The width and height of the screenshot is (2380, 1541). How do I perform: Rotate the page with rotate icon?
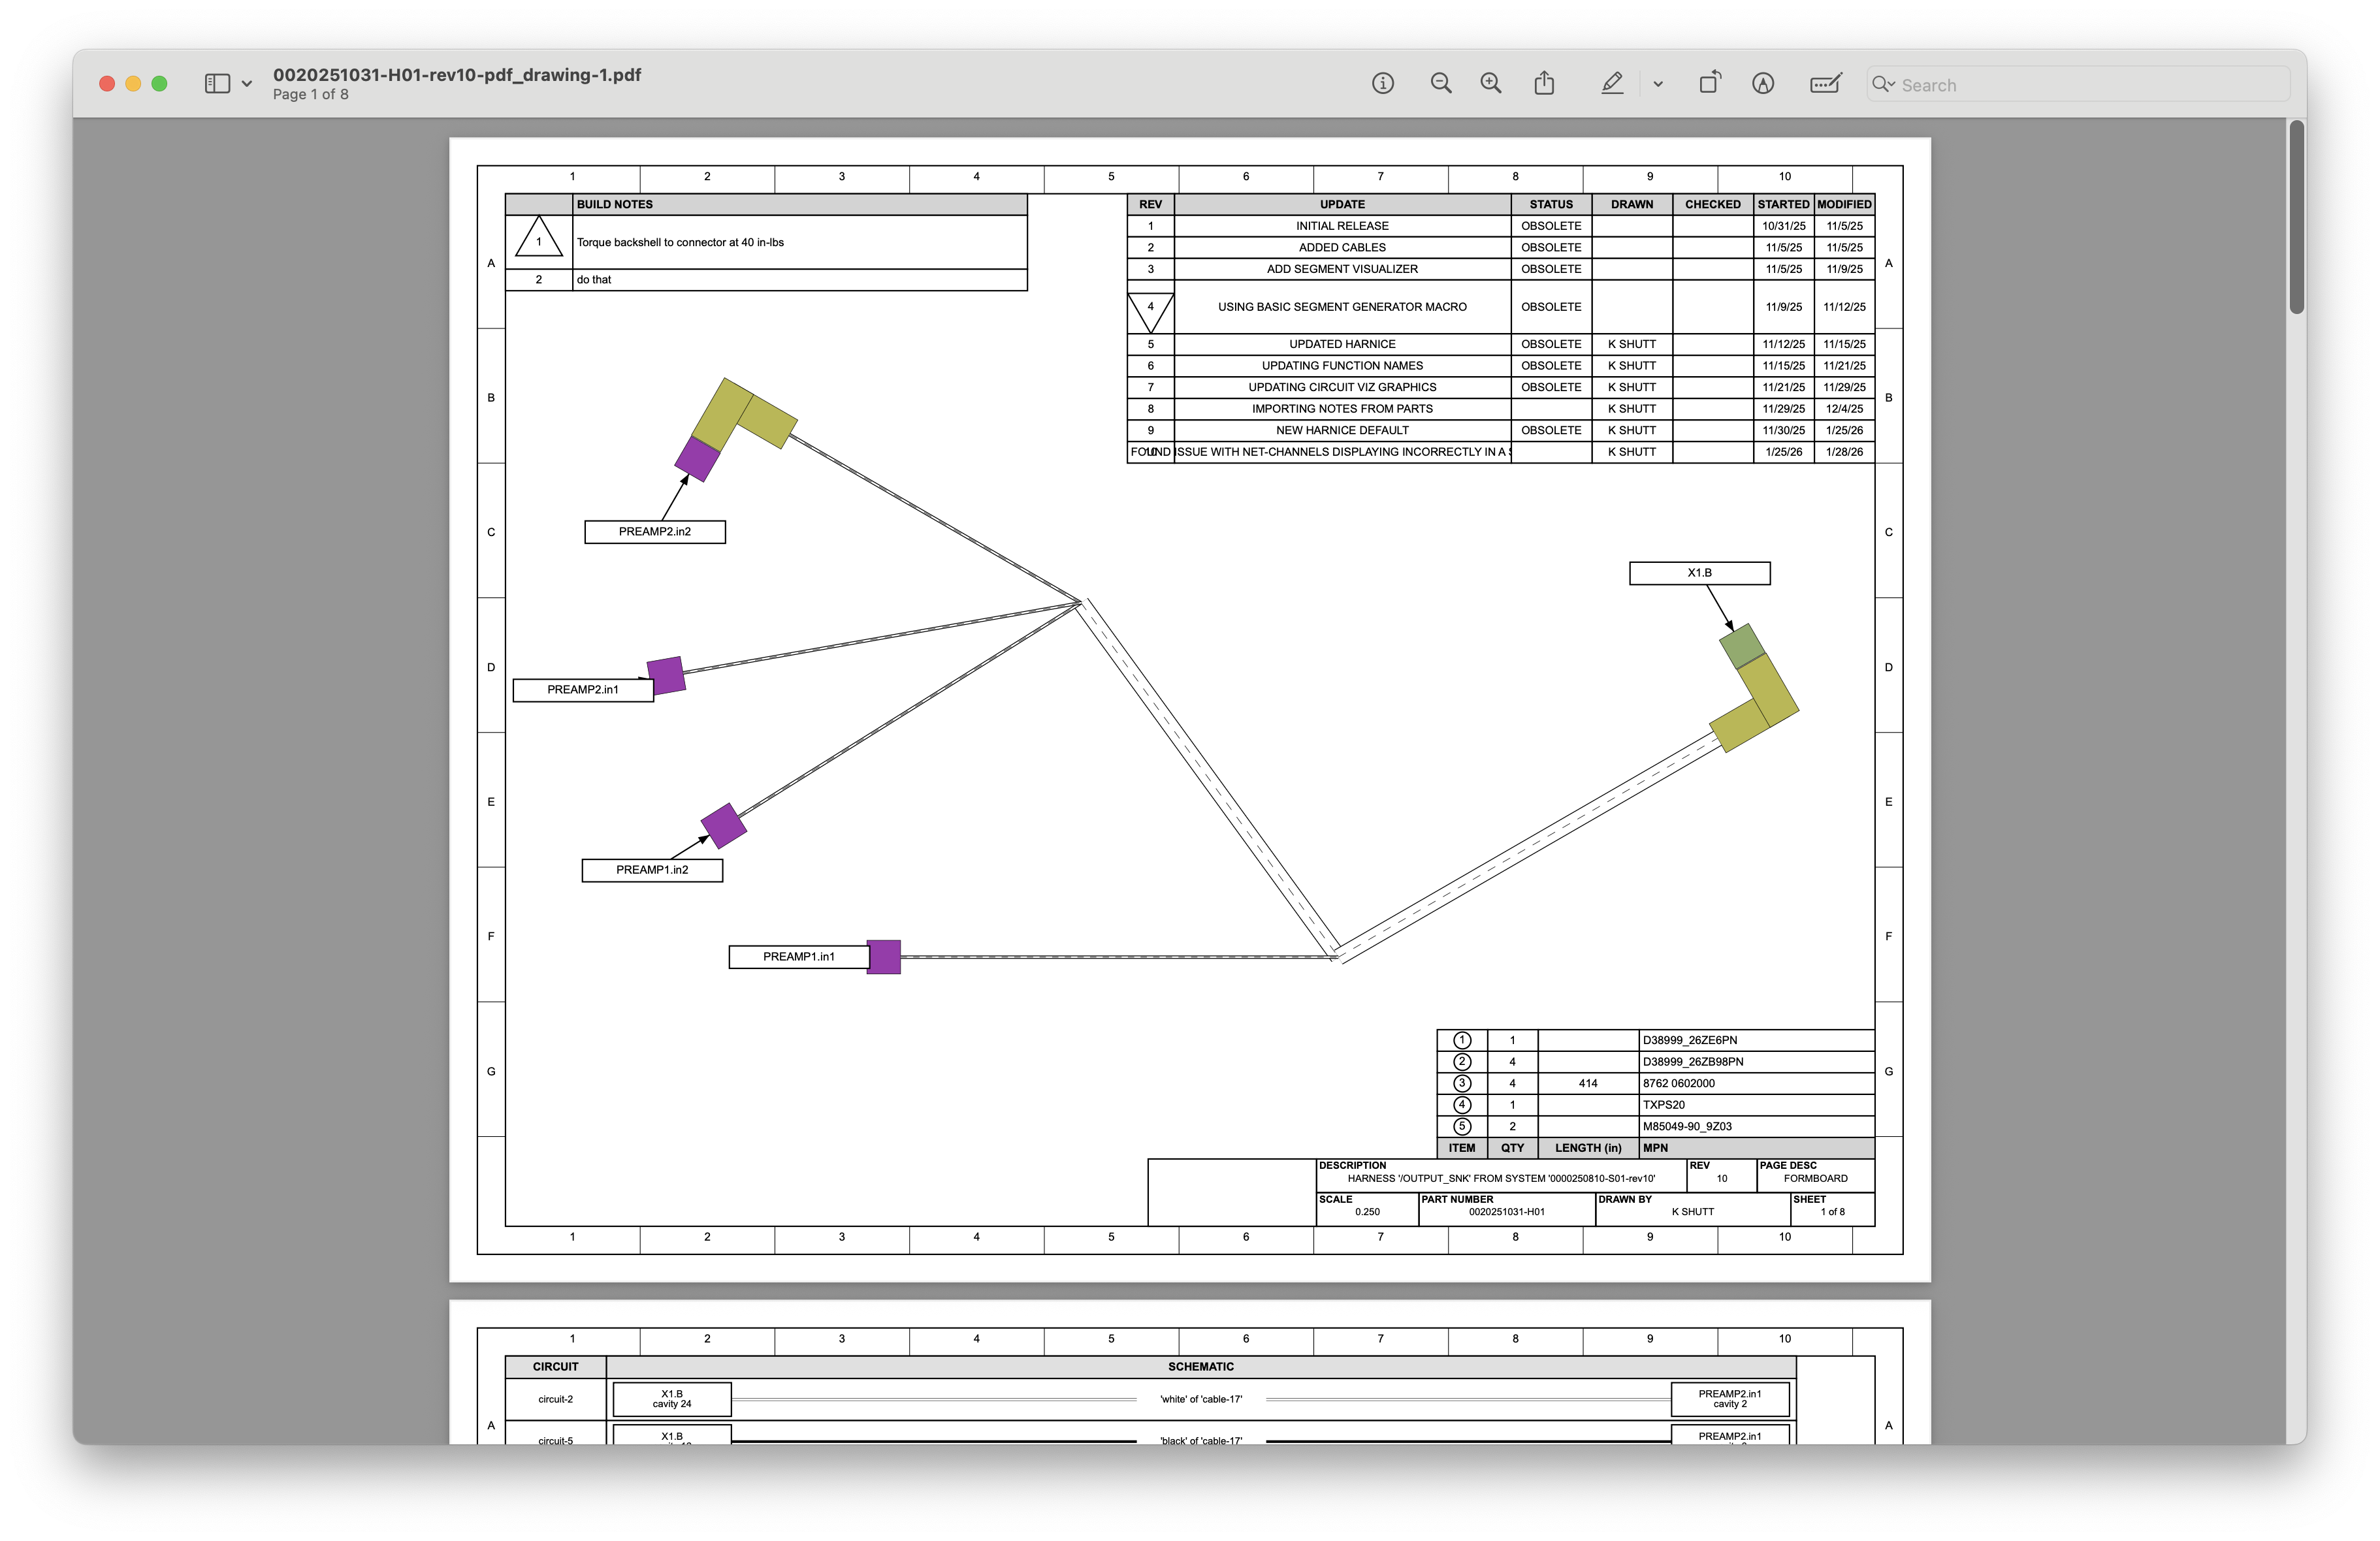click(x=1710, y=84)
